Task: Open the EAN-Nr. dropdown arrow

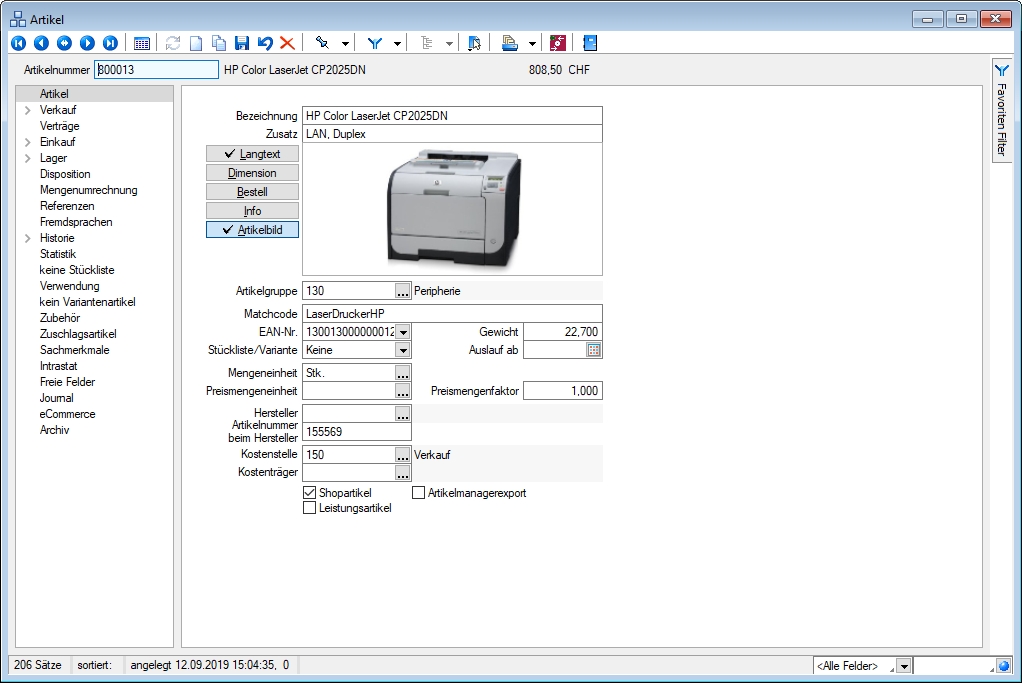Action: click(x=402, y=332)
